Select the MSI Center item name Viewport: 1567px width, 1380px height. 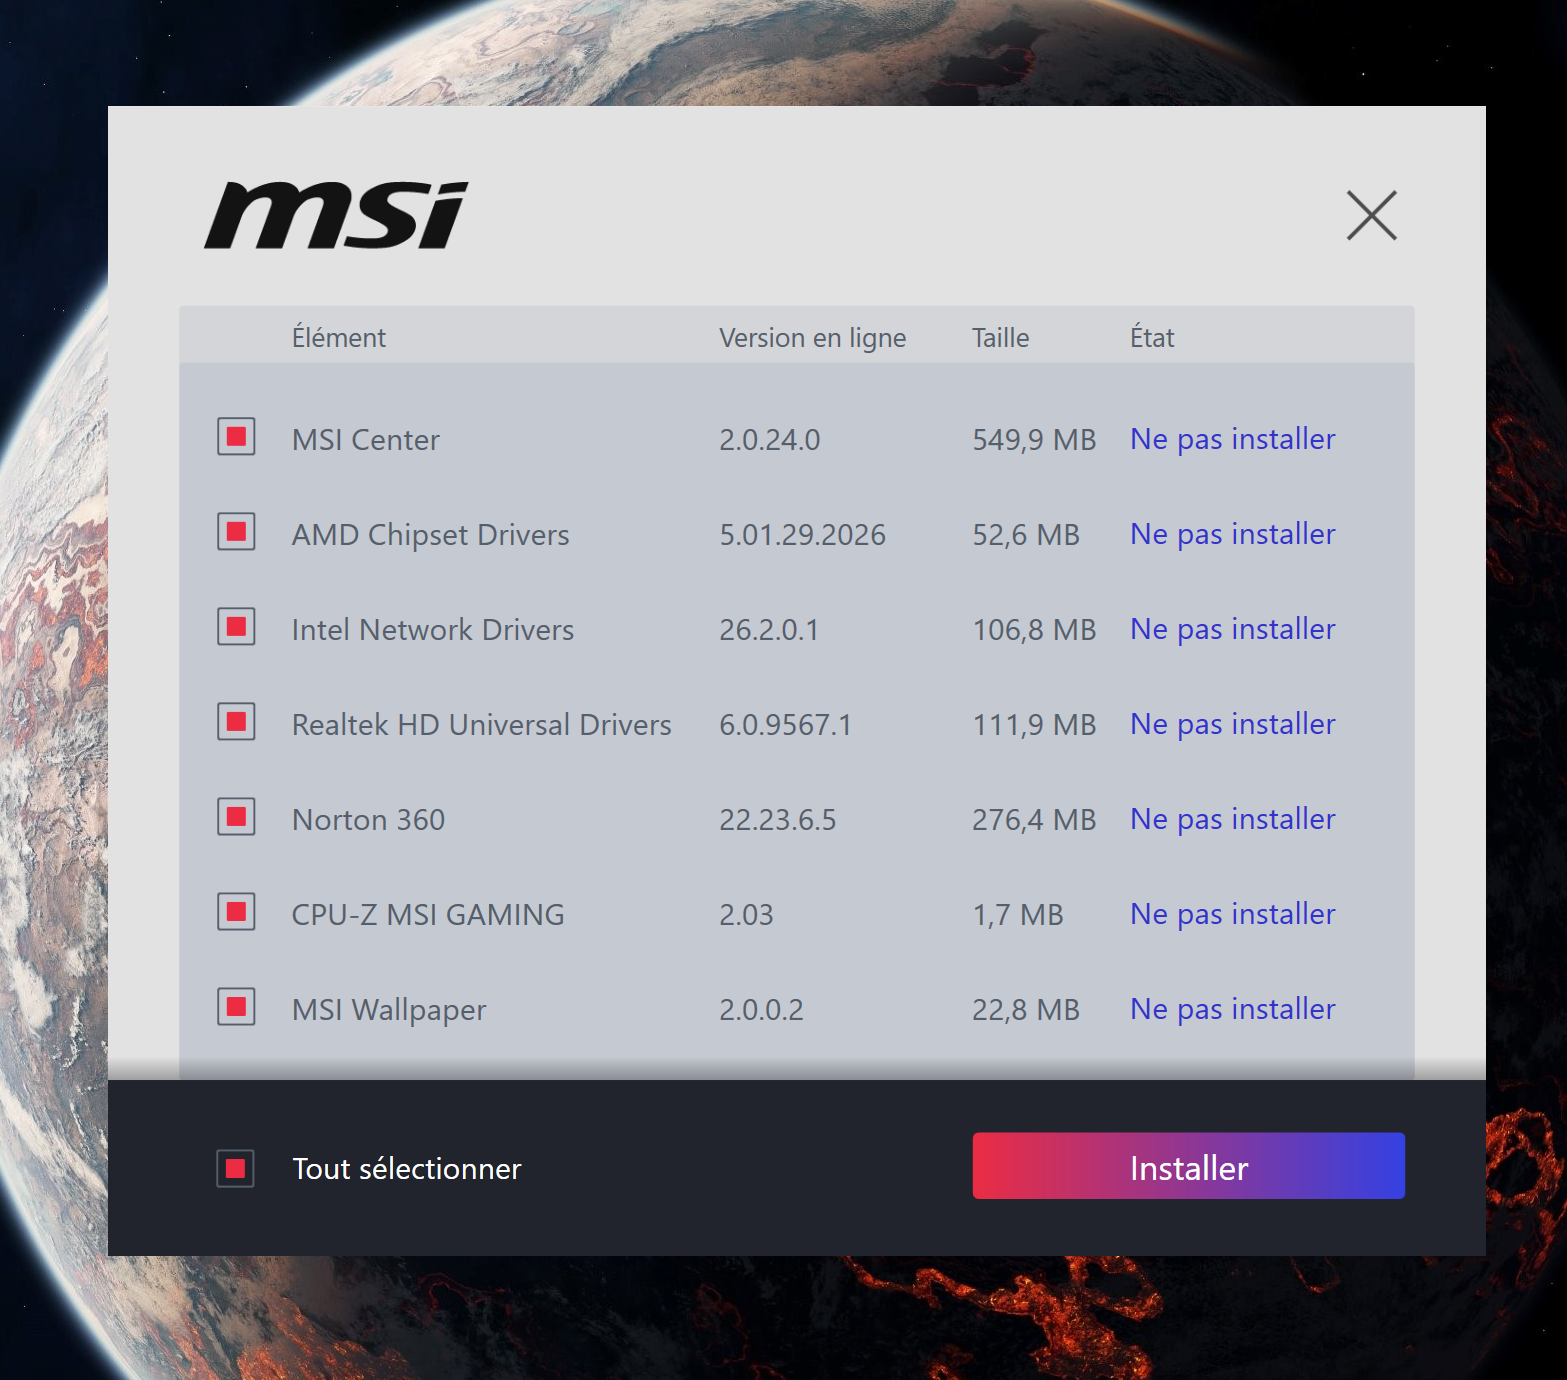(366, 440)
